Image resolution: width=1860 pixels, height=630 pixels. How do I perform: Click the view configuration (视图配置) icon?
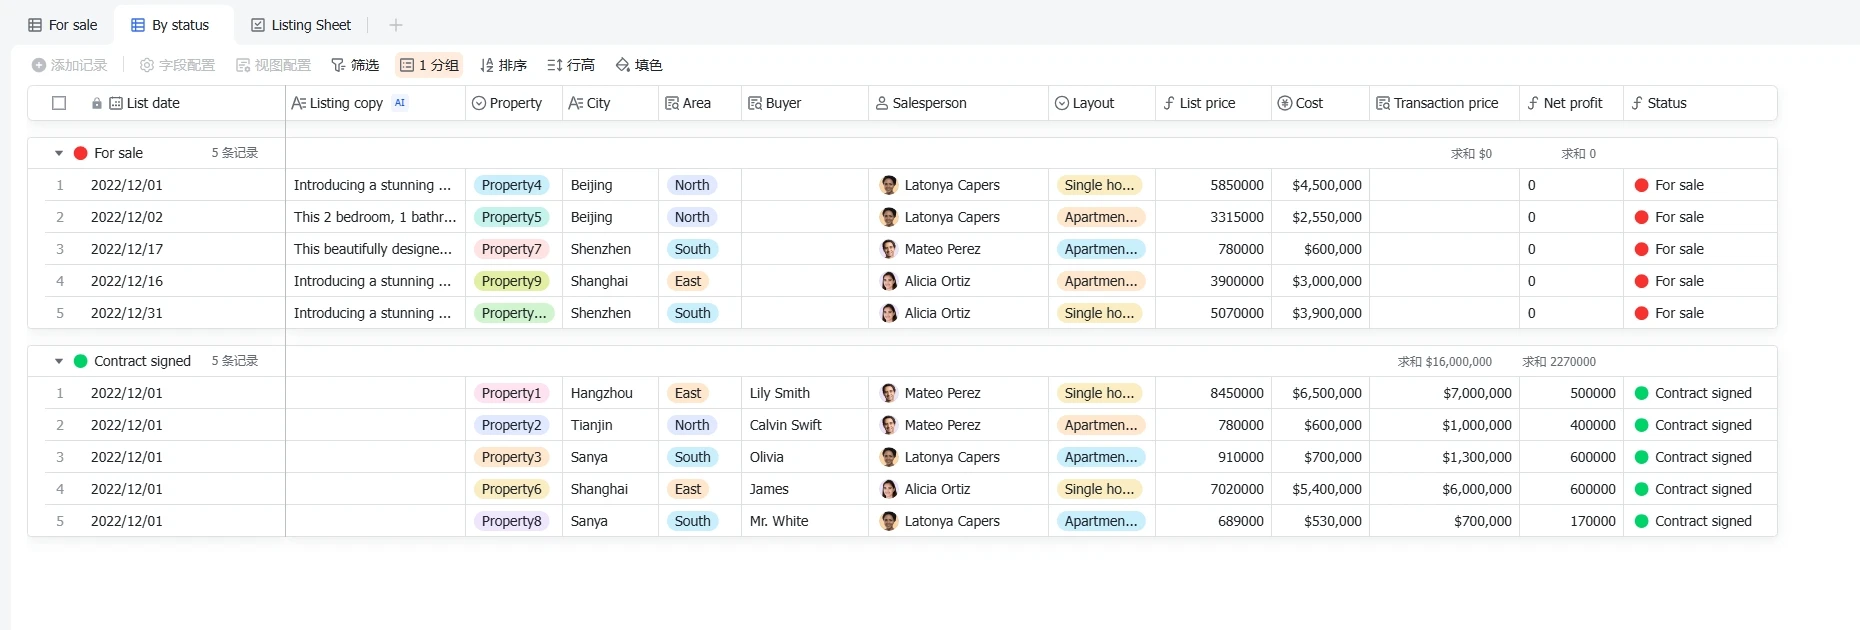243,65
